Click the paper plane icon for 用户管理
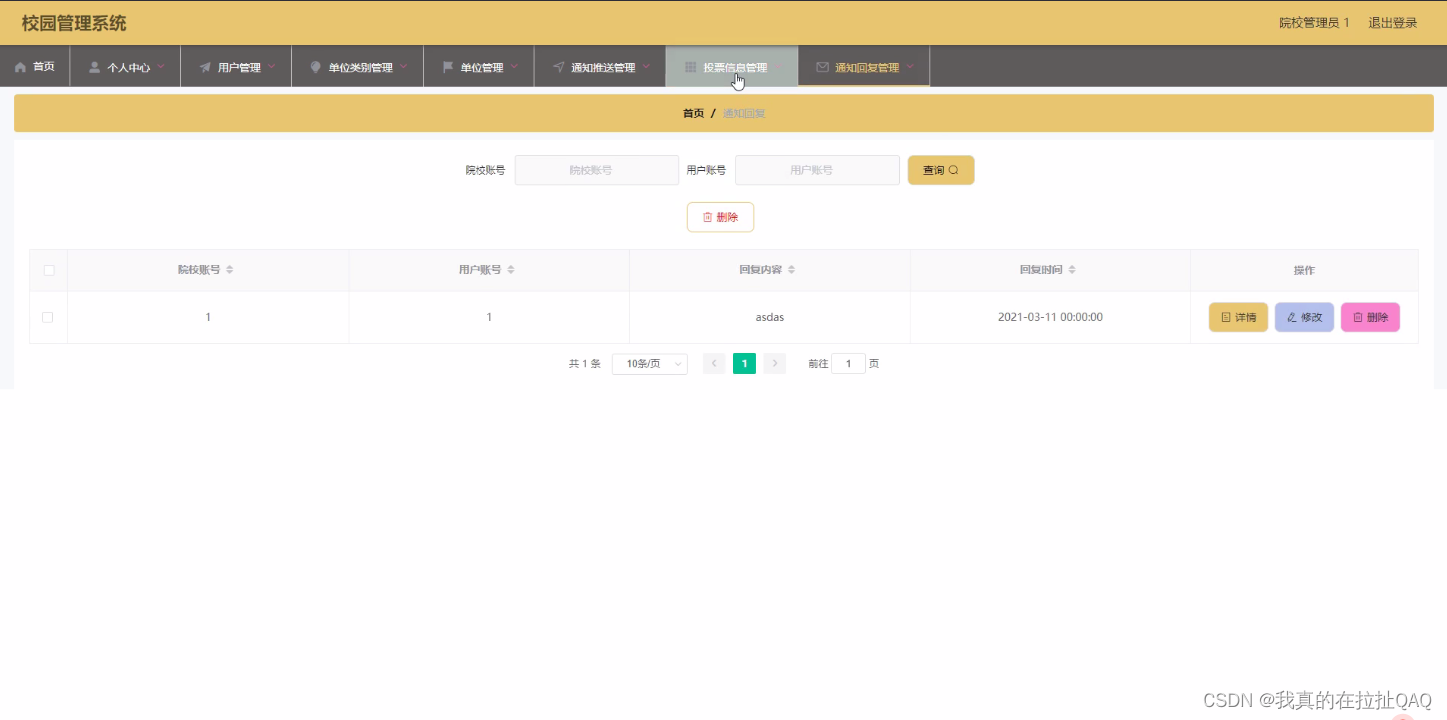 [x=205, y=67]
